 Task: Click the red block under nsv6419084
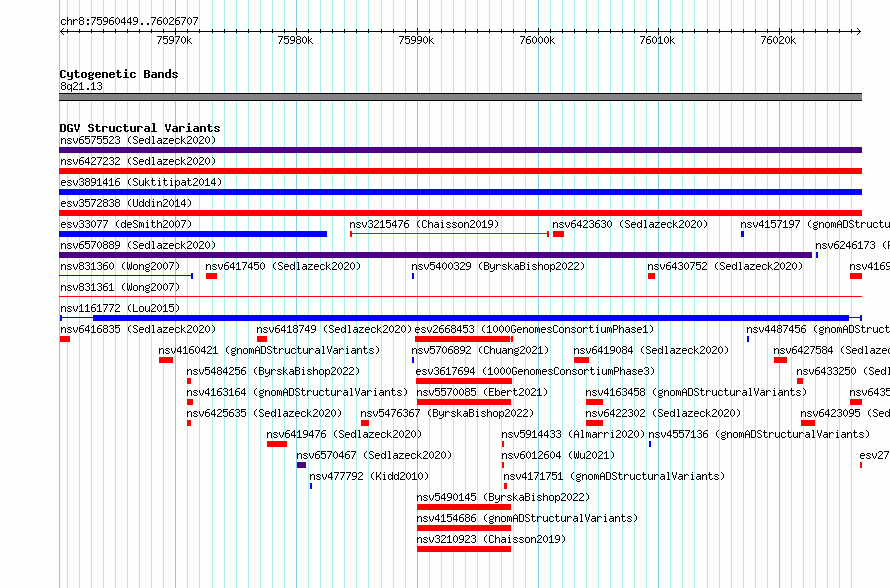581,360
